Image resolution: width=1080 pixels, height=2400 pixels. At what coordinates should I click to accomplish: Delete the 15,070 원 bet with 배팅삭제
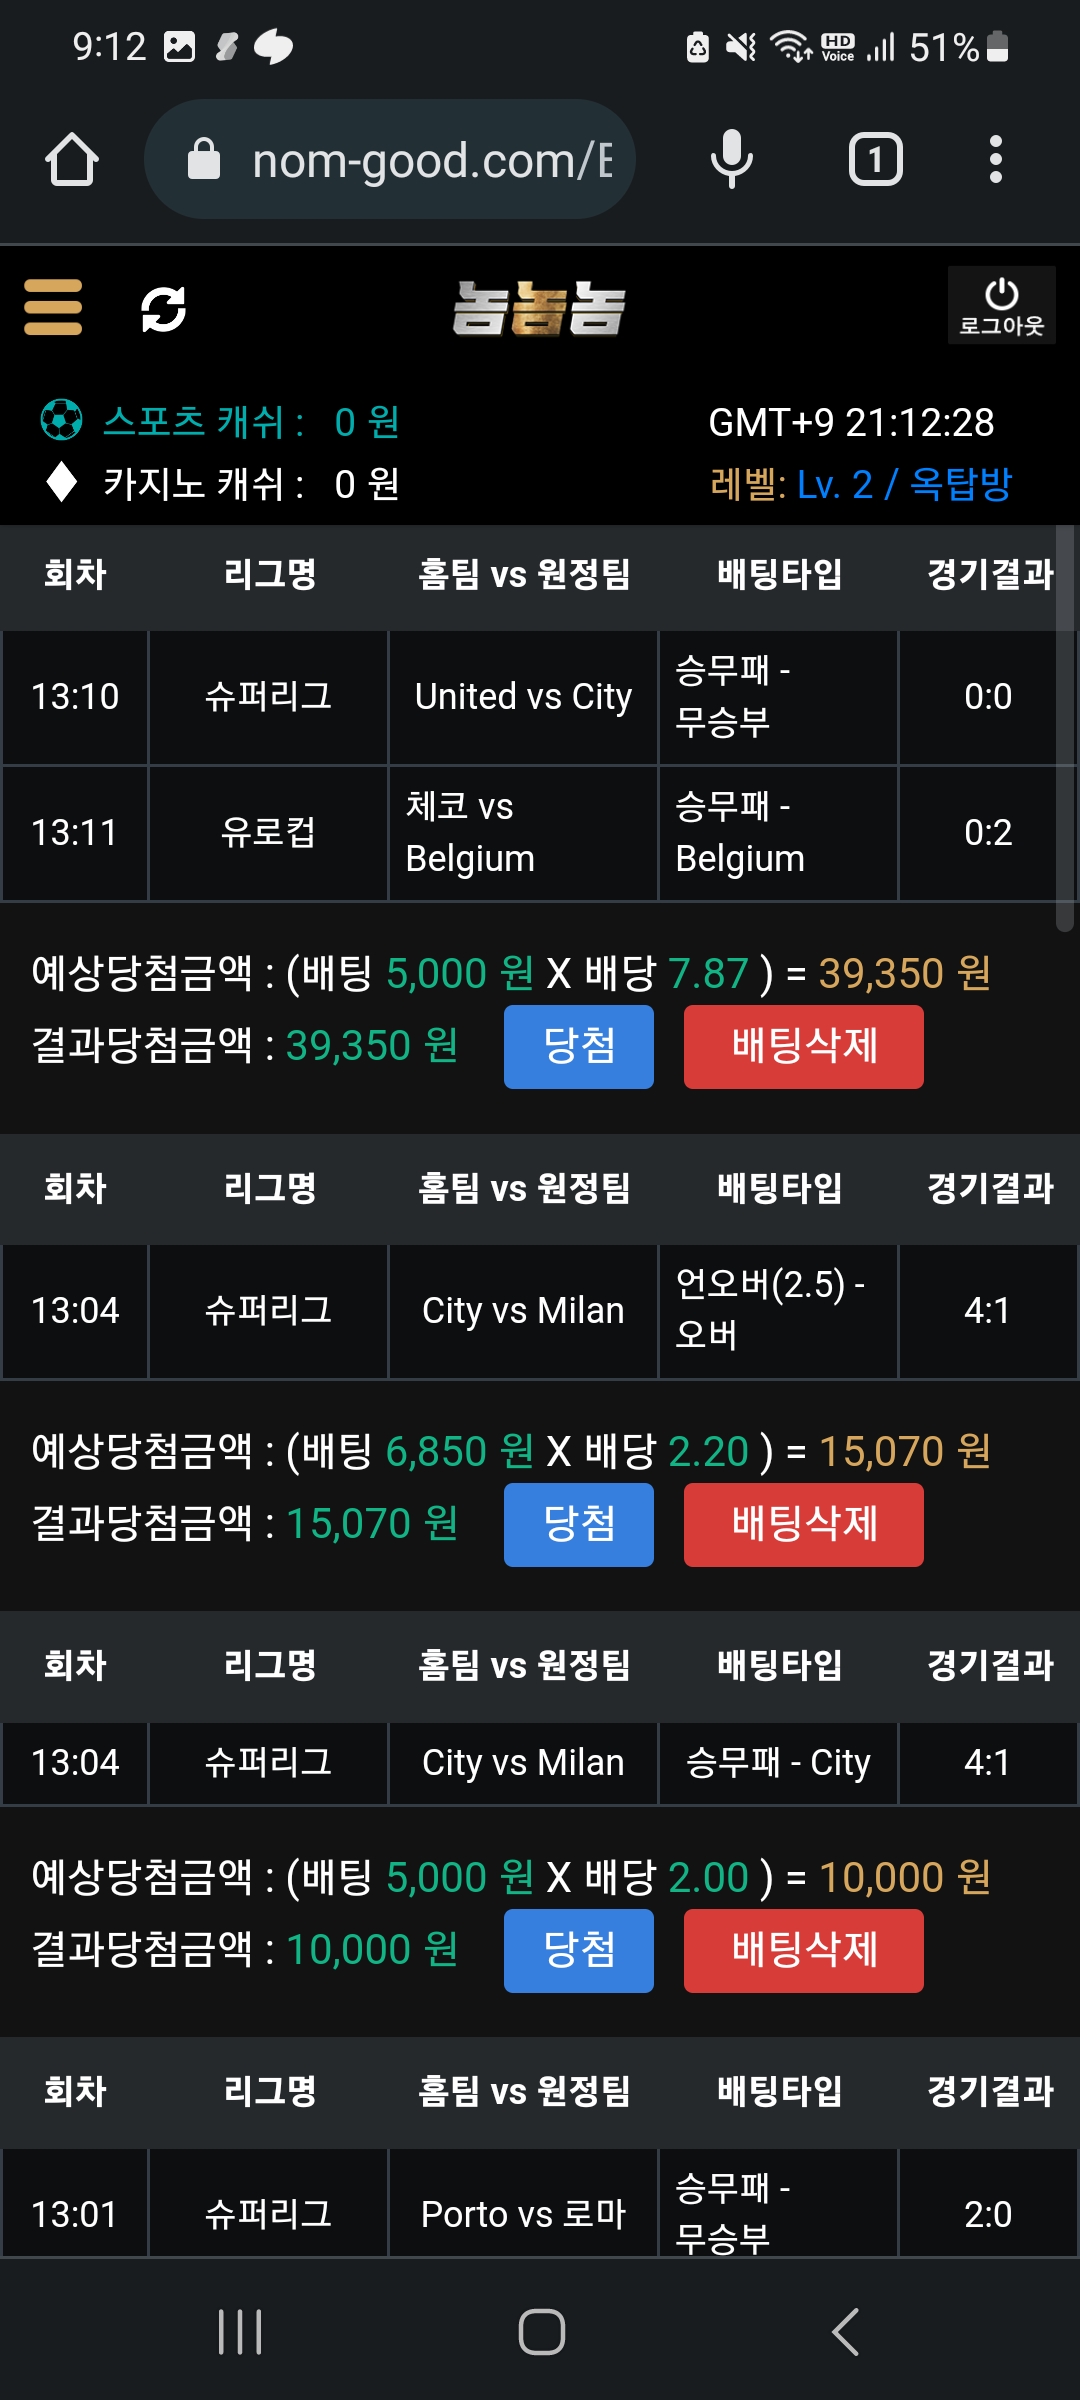[804, 1525]
